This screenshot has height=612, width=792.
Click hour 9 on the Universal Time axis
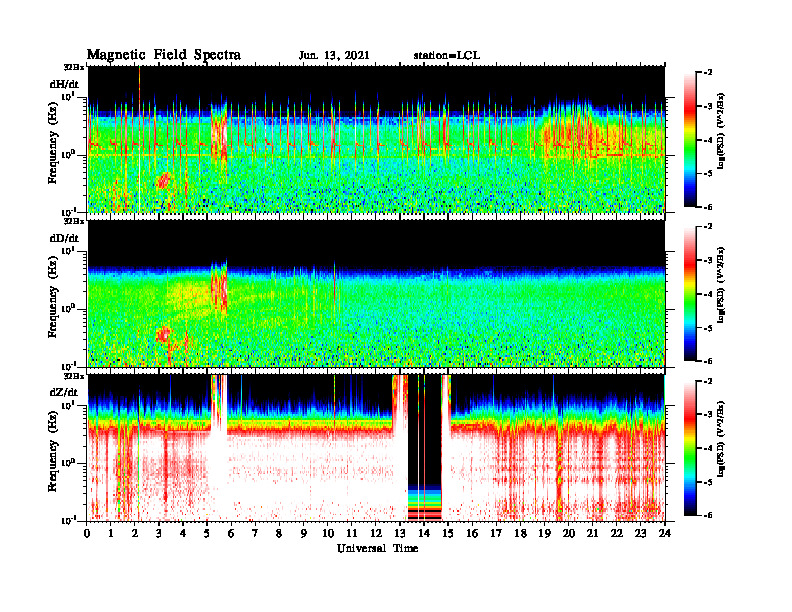(304, 534)
